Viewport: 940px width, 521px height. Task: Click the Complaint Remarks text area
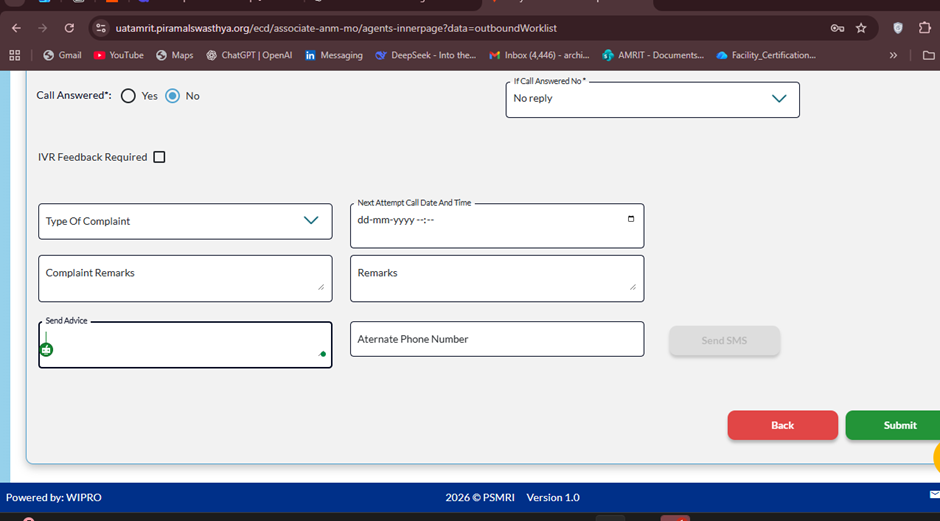185,278
